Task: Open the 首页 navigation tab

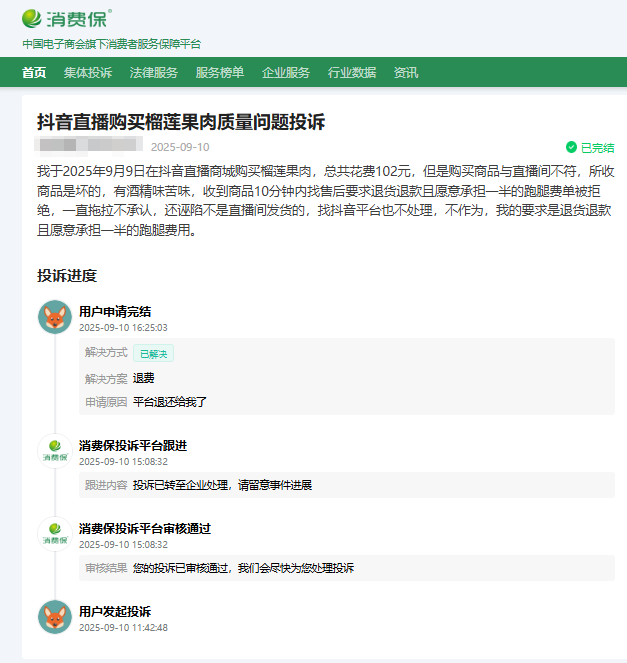Action: coord(34,73)
